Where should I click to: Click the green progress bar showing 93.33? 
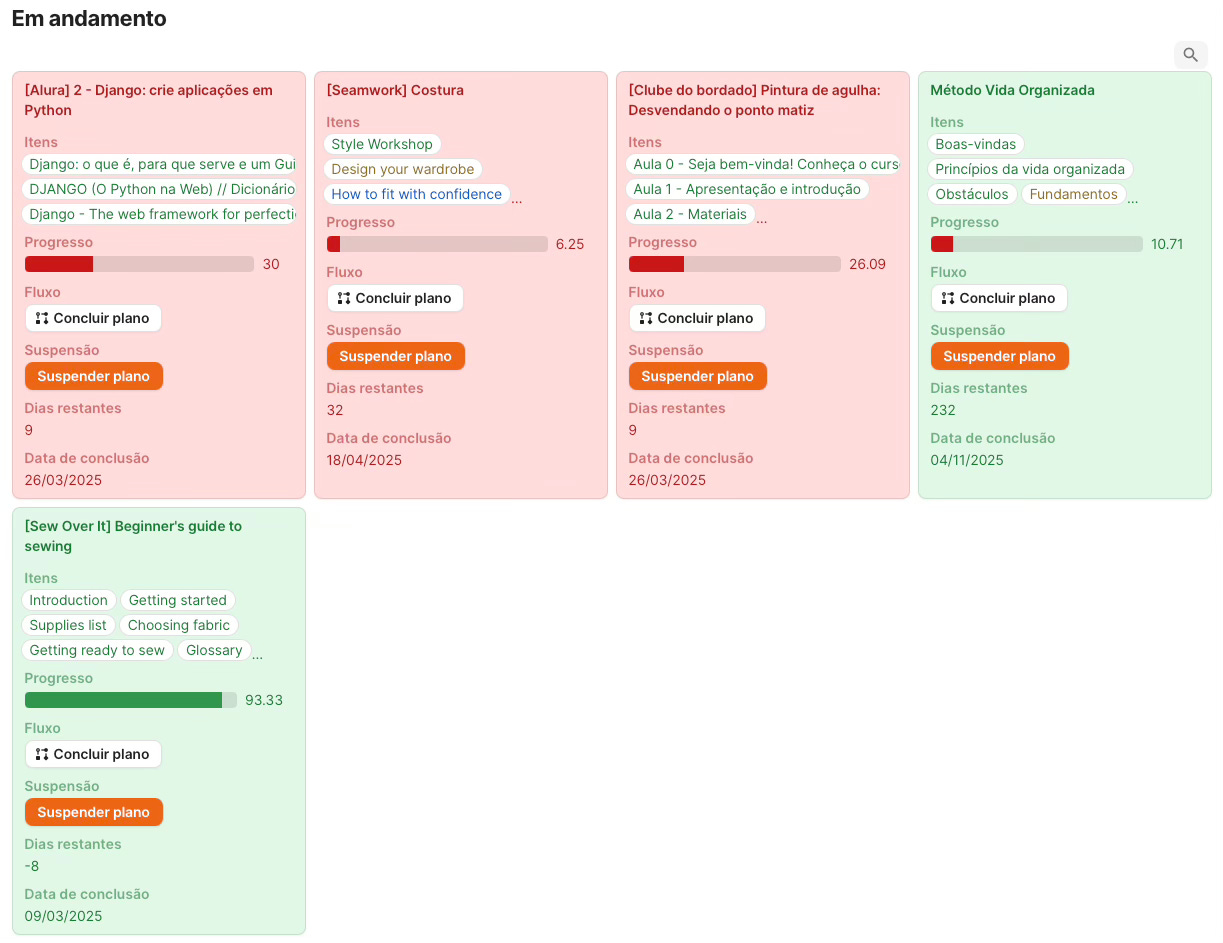(131, 700)
